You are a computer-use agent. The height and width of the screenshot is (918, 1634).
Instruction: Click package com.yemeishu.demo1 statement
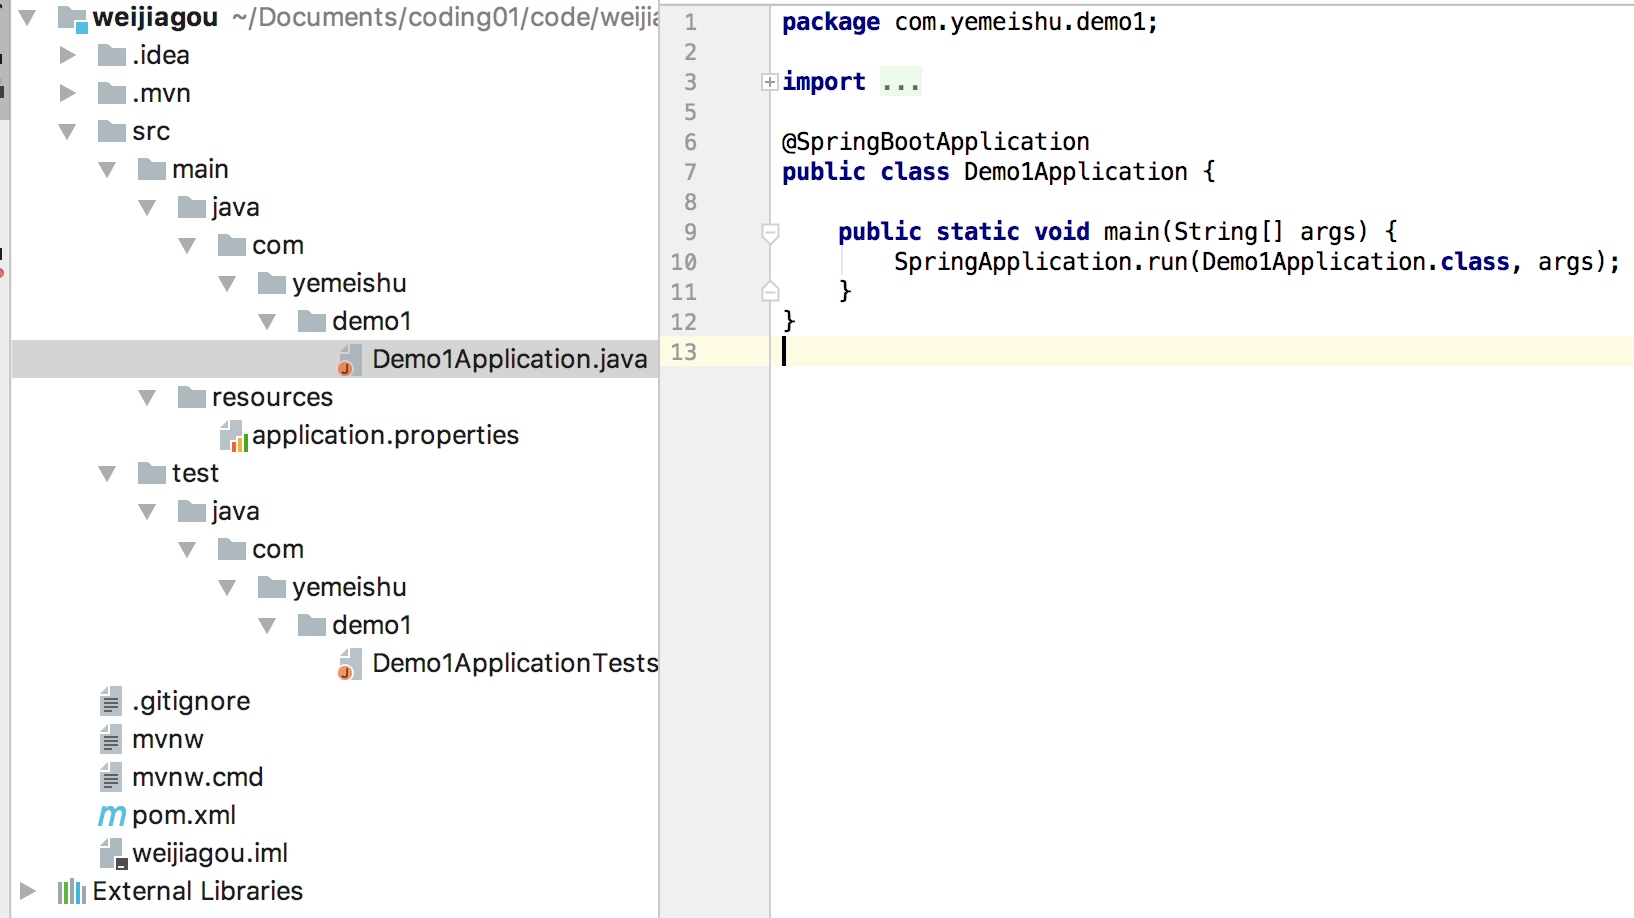970,22
